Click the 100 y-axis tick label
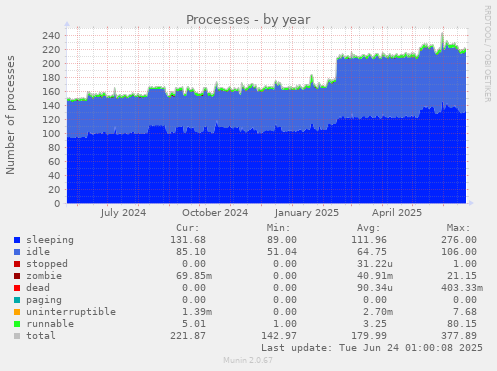The height and width of the screenshot is (371, 497). [x=51, y=134]
